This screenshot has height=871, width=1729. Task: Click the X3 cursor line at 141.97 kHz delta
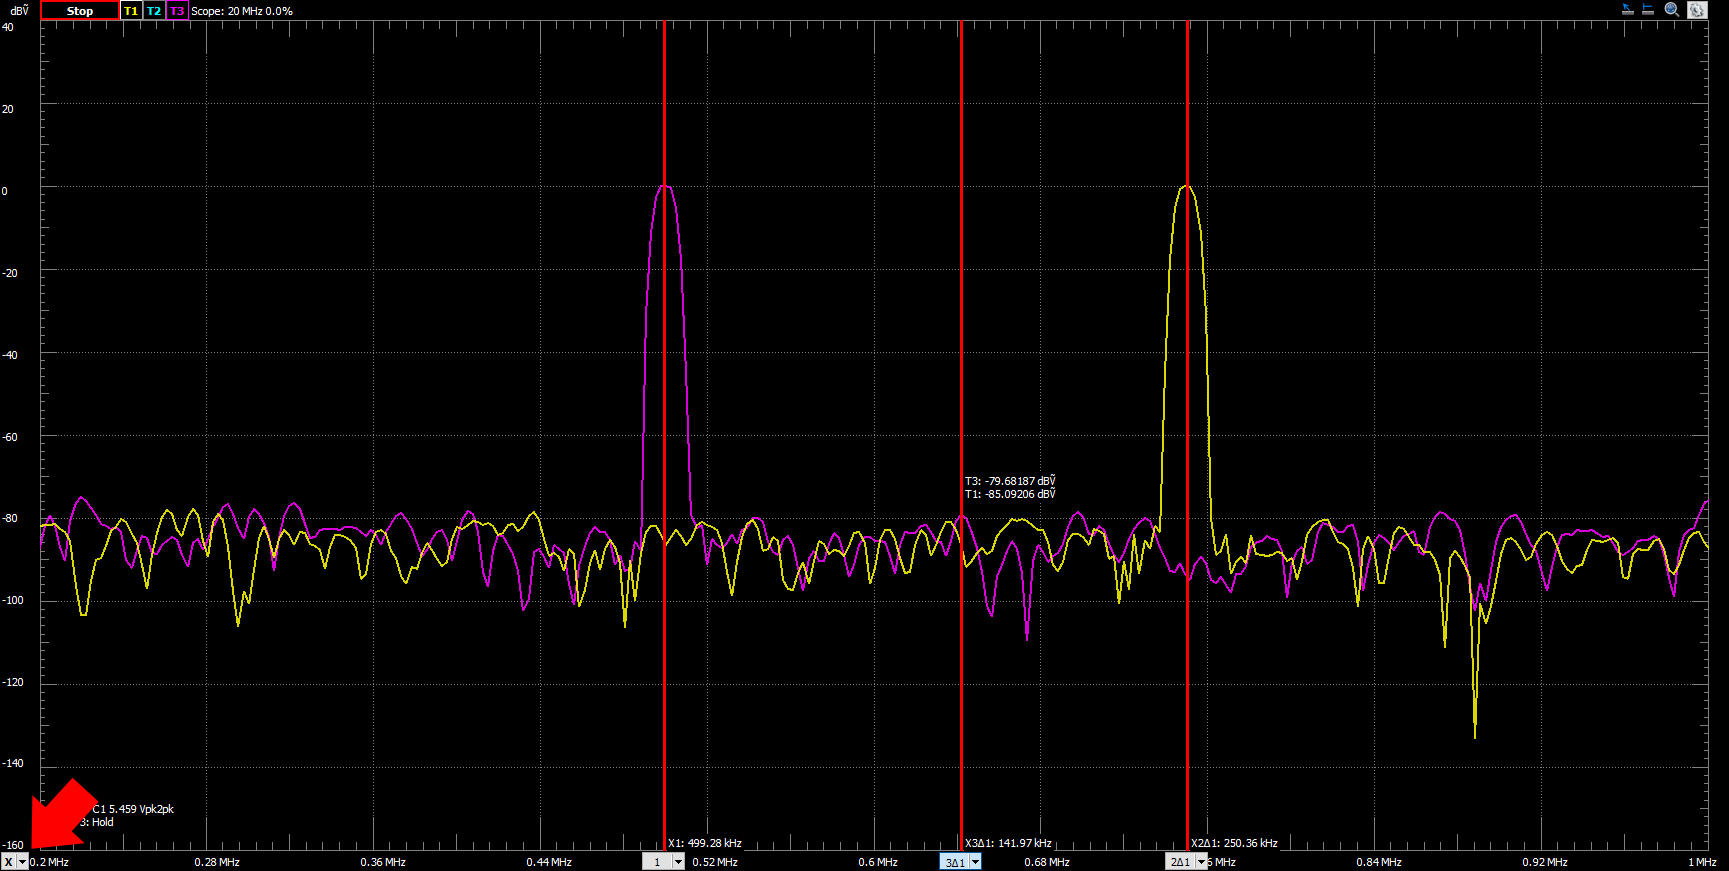[x=961, y=435]
